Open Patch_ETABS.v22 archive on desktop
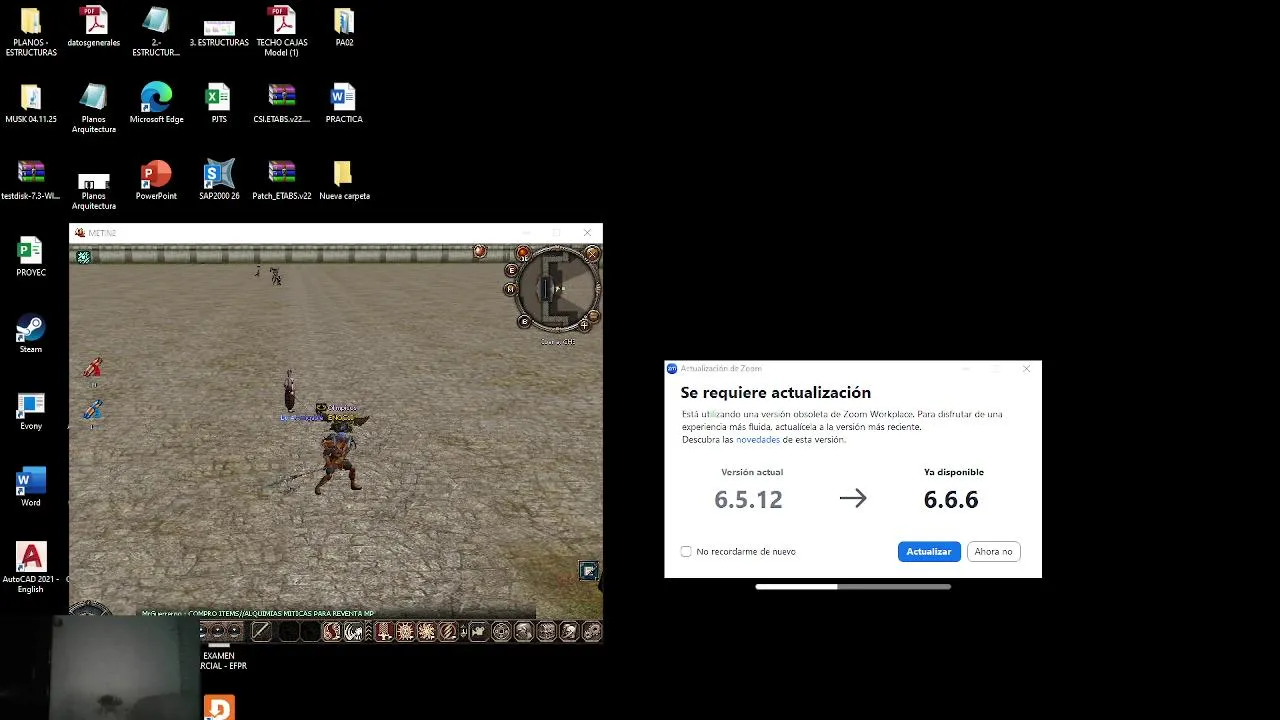 click(282, 181)
